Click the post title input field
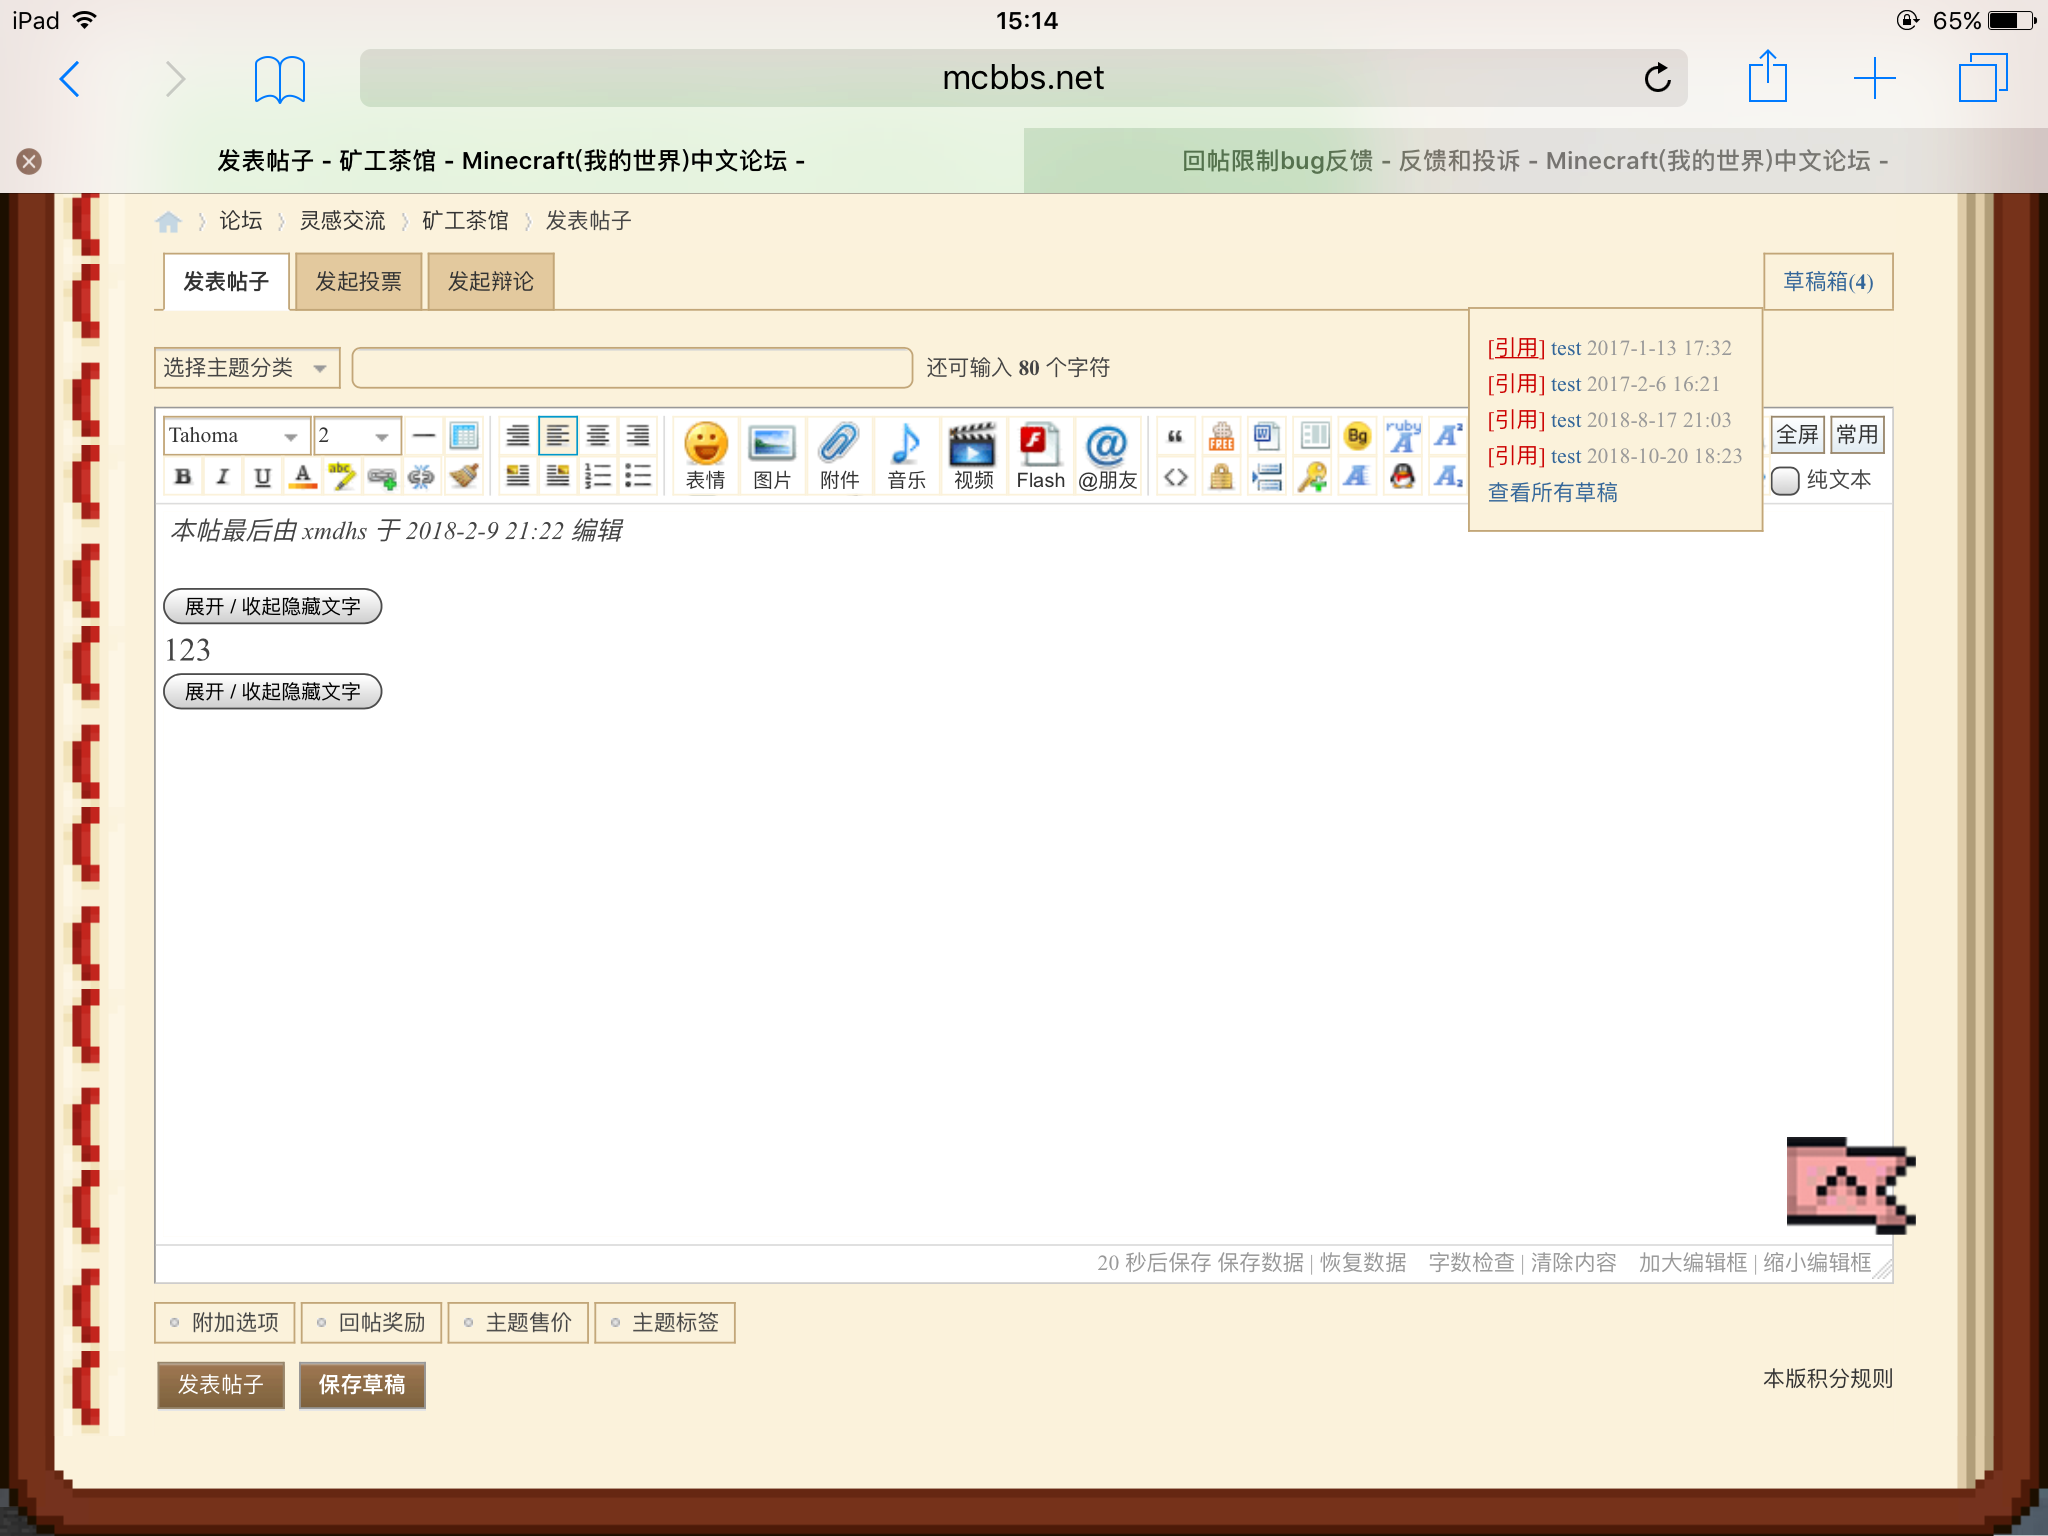The image size is (2048, 1536). pyautogui.click(x=632, y=368)
